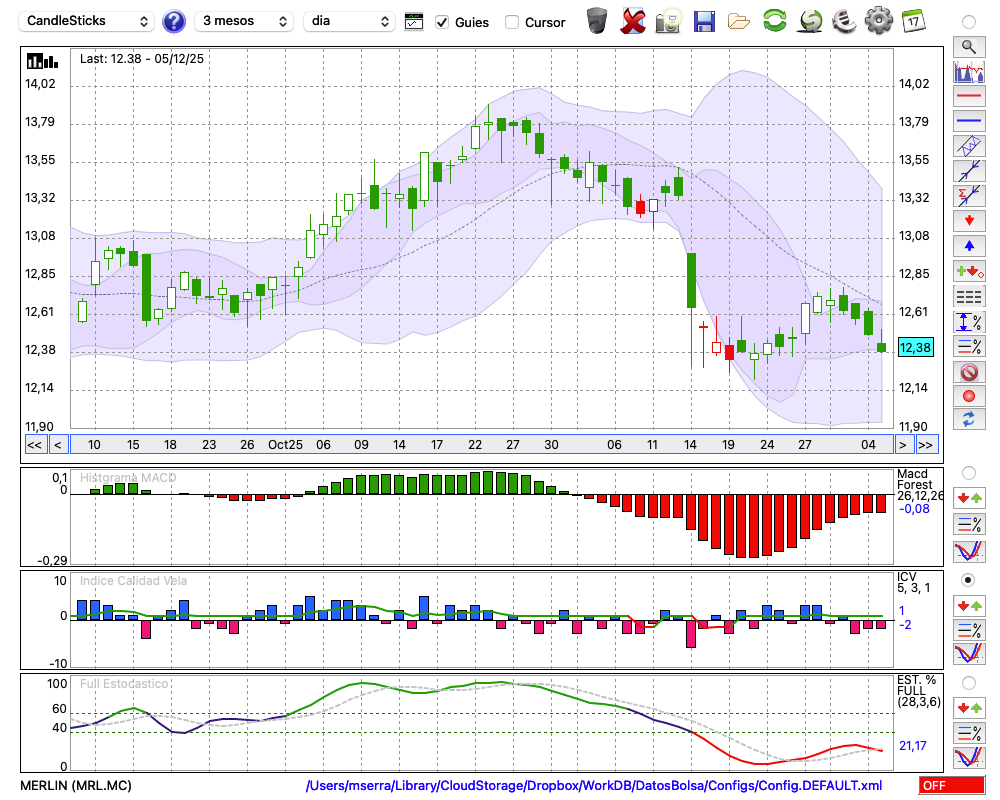
Task: Open the blue question mark help
Action: pyautogui.click(x=173, y=22)
